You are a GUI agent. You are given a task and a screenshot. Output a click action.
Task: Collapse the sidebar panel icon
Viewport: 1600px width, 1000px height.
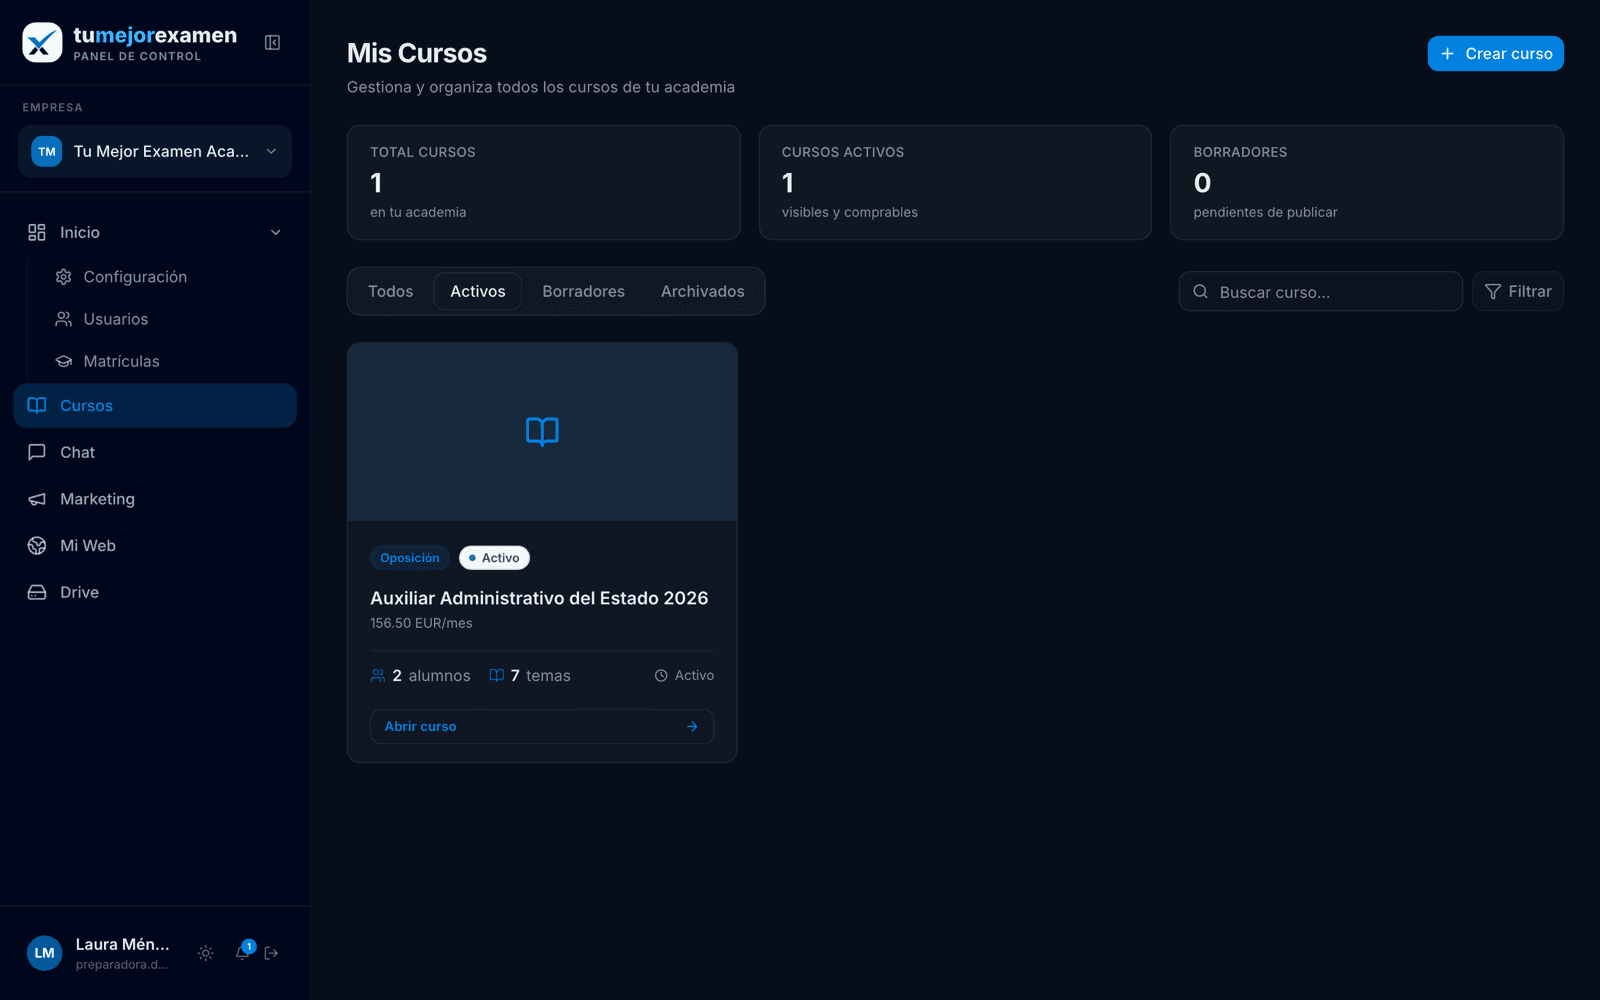[272, 42]
